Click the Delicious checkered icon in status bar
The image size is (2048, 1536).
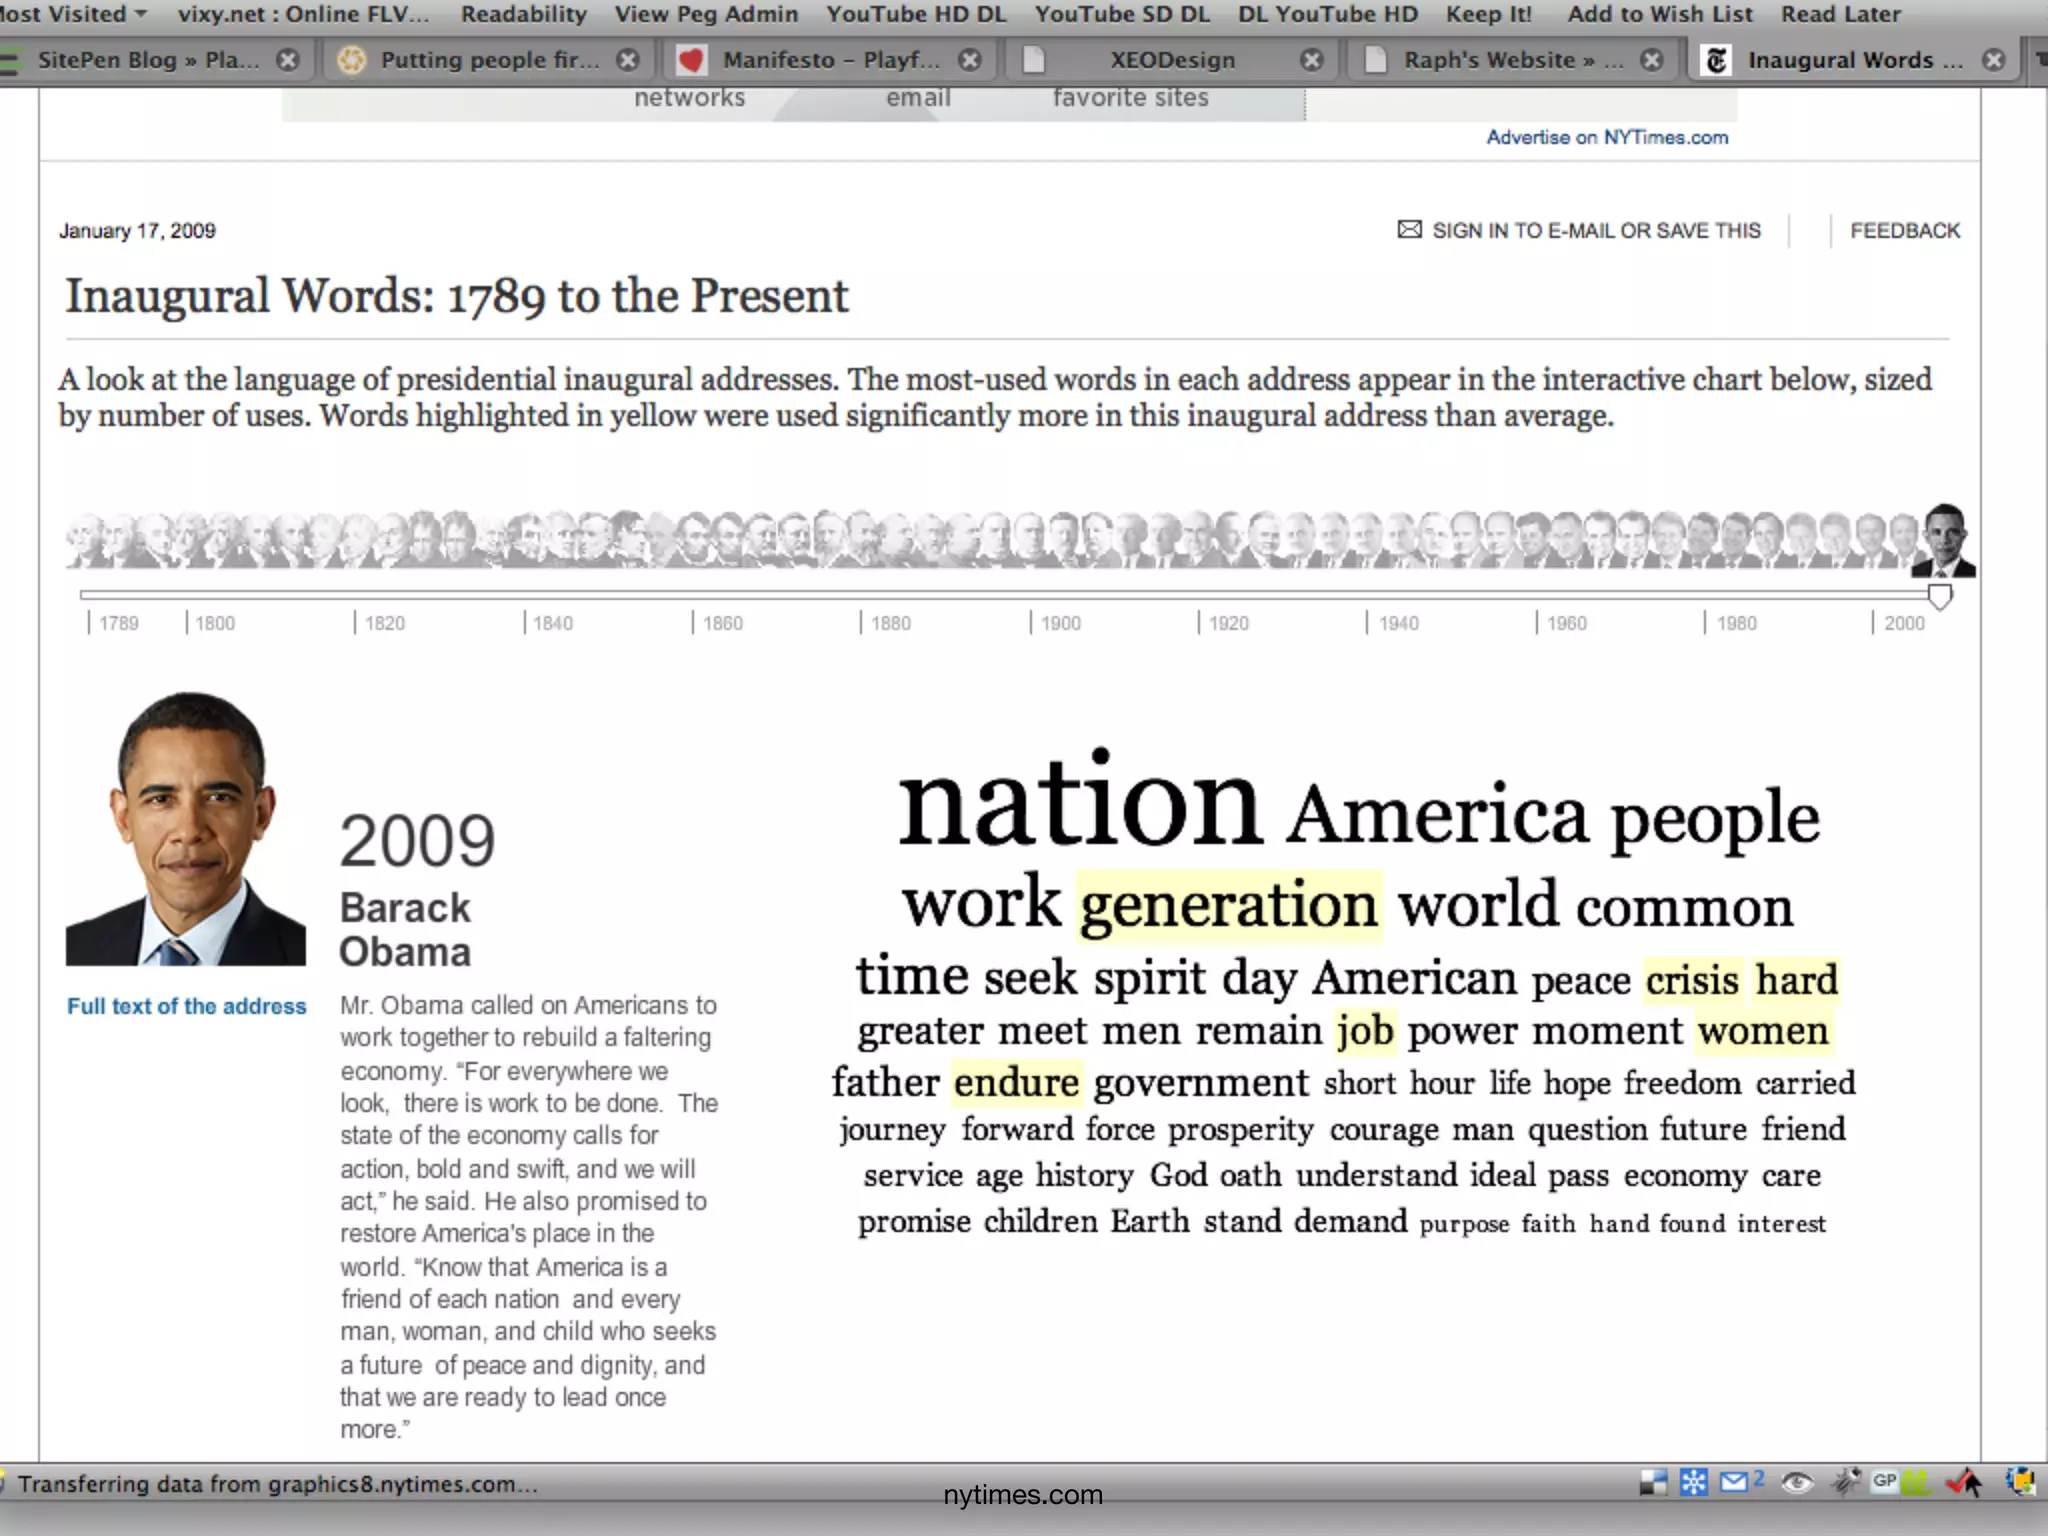(1654, 1483)
